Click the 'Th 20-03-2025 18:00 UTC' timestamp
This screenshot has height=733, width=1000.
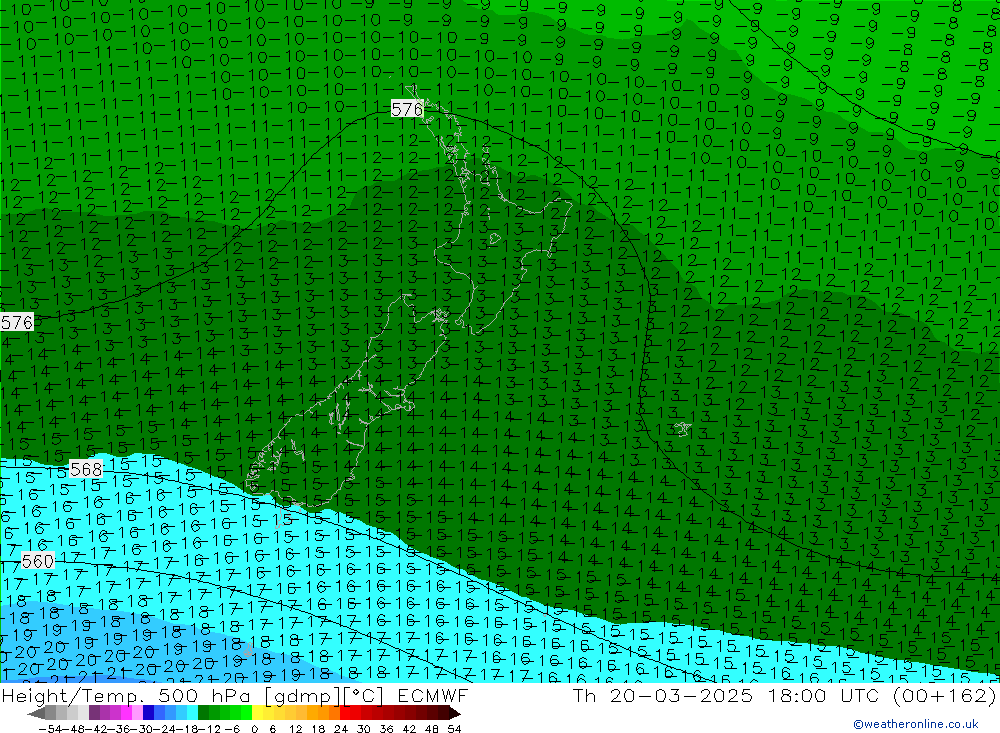(726, 695)
